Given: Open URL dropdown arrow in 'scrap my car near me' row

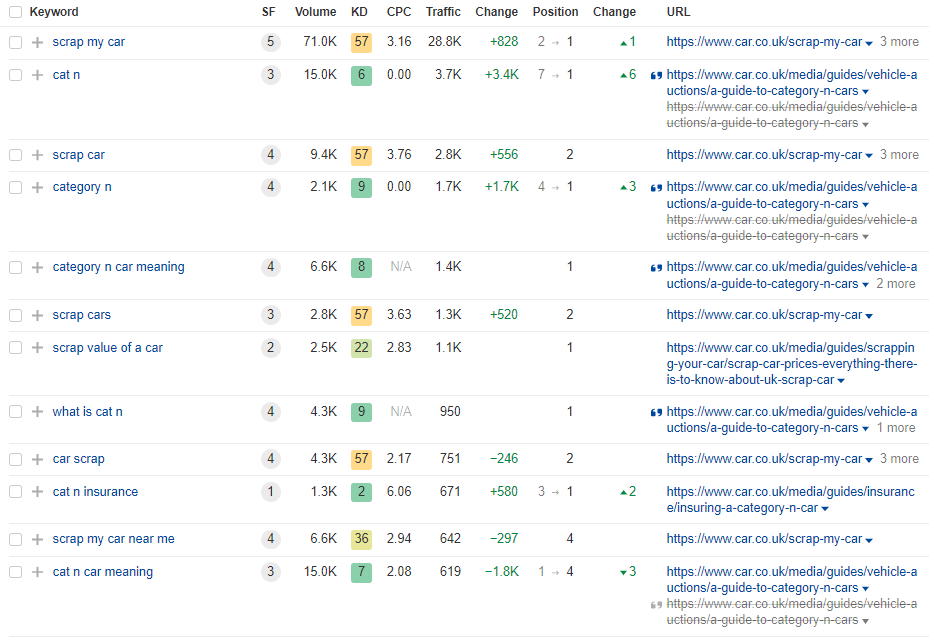Looking at the screenshot, I should pos(869,540).
